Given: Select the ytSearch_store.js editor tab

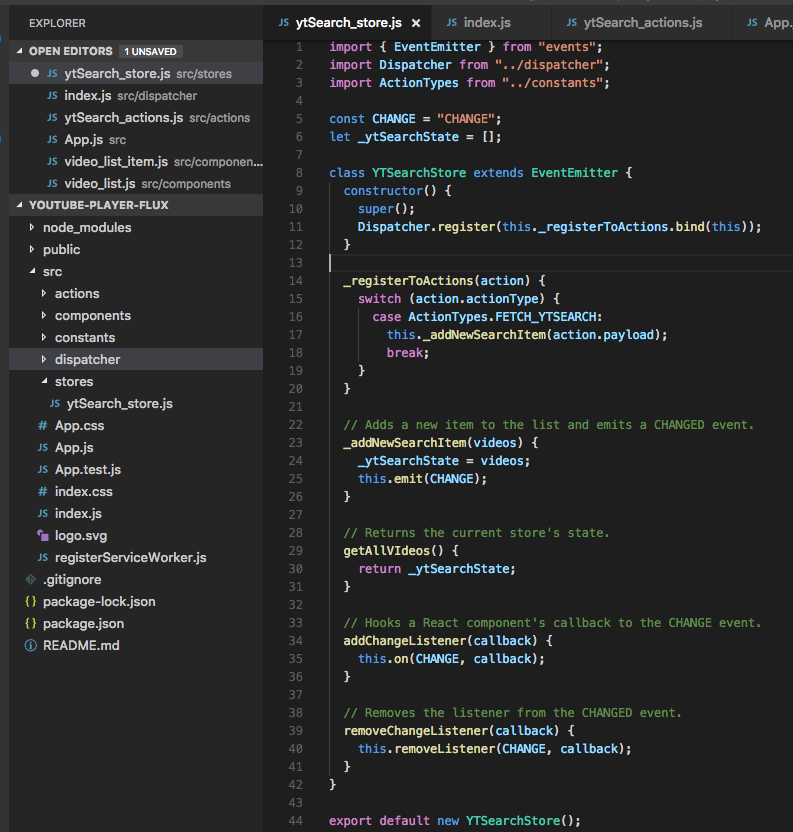Looking at the screenshot, I should tap(348, 23).
